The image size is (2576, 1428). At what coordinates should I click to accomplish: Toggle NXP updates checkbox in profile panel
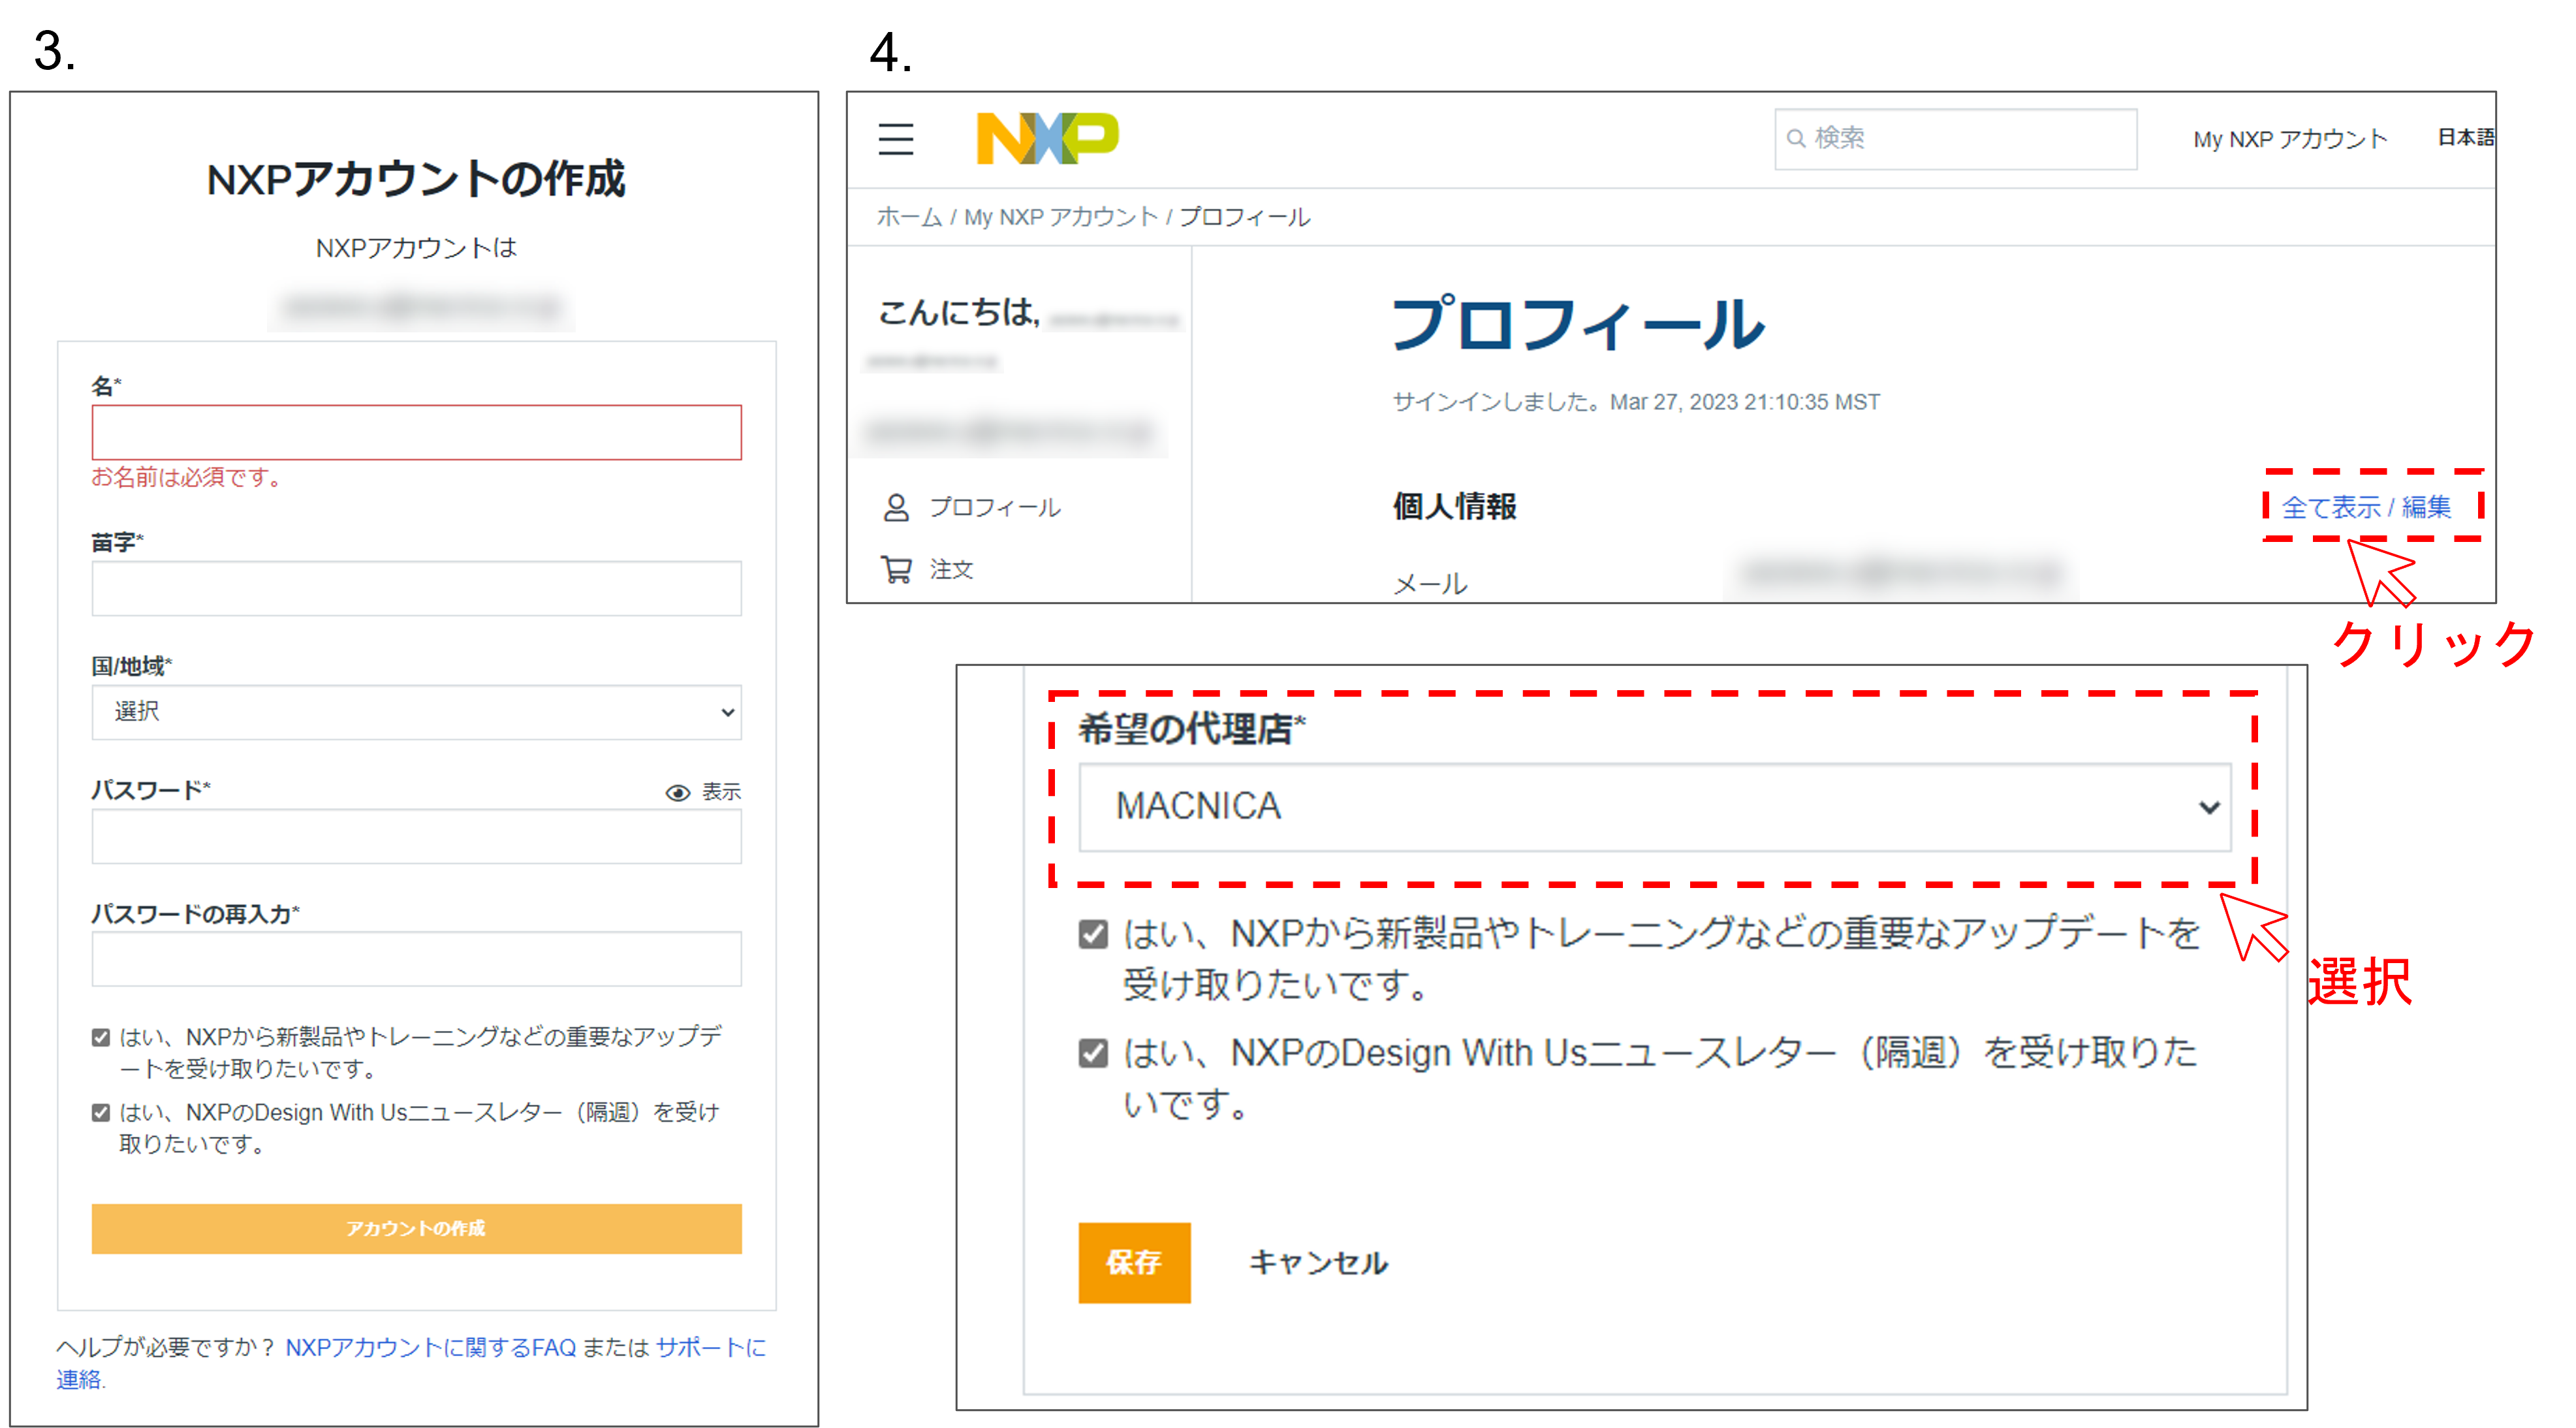[1093, 935]
